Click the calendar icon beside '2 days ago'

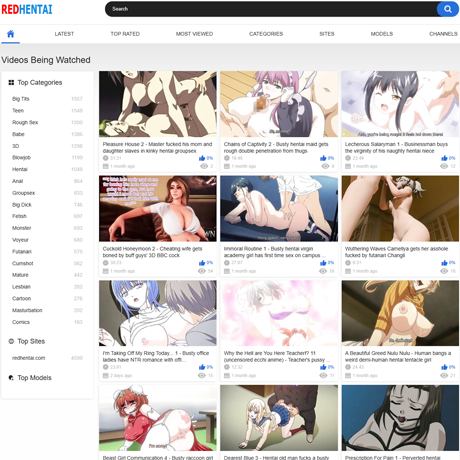coord(106,376)
